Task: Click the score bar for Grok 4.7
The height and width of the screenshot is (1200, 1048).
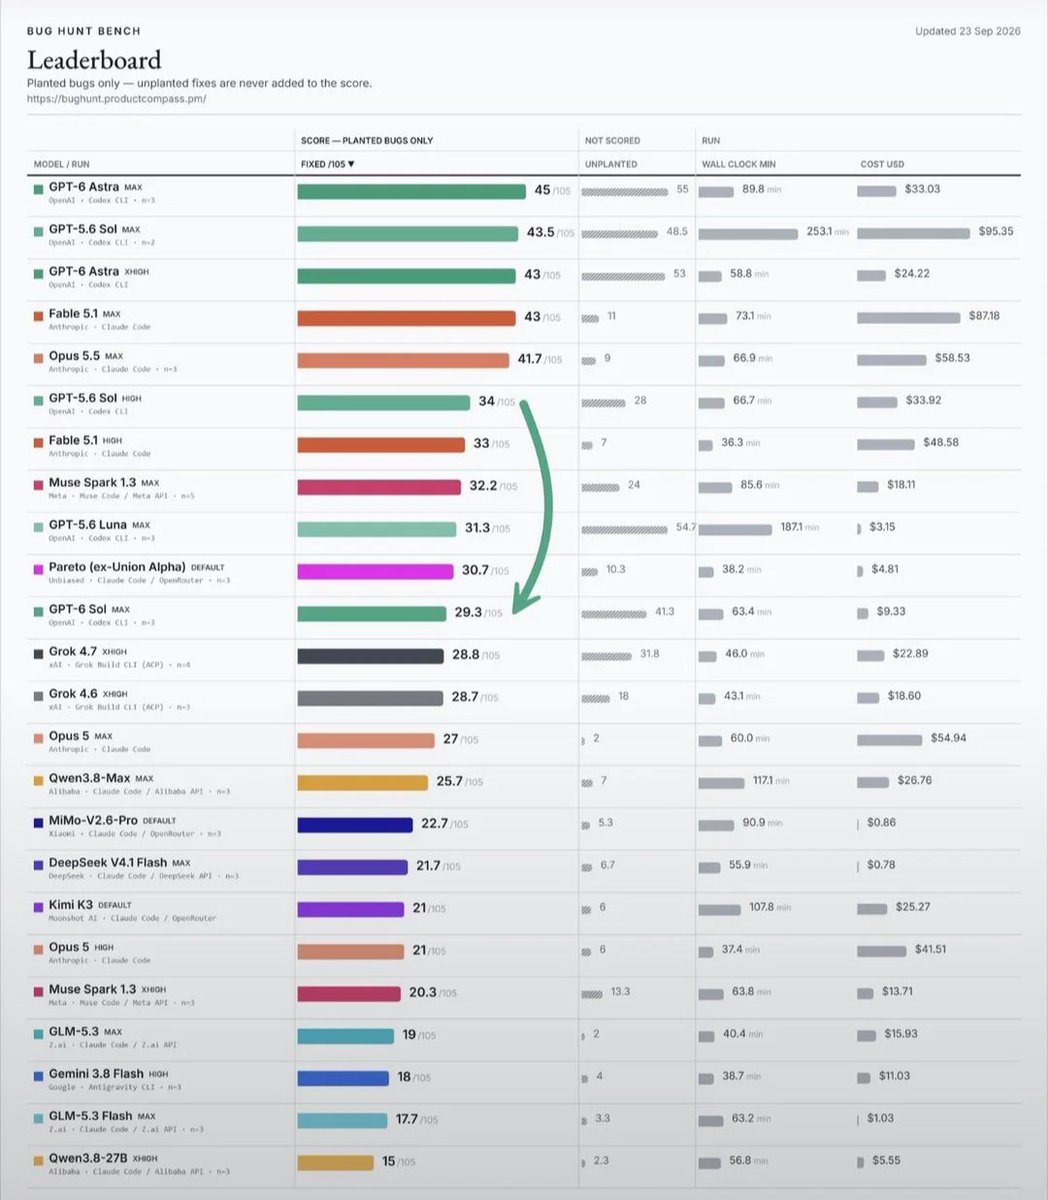Action: [x=370, y=656]
